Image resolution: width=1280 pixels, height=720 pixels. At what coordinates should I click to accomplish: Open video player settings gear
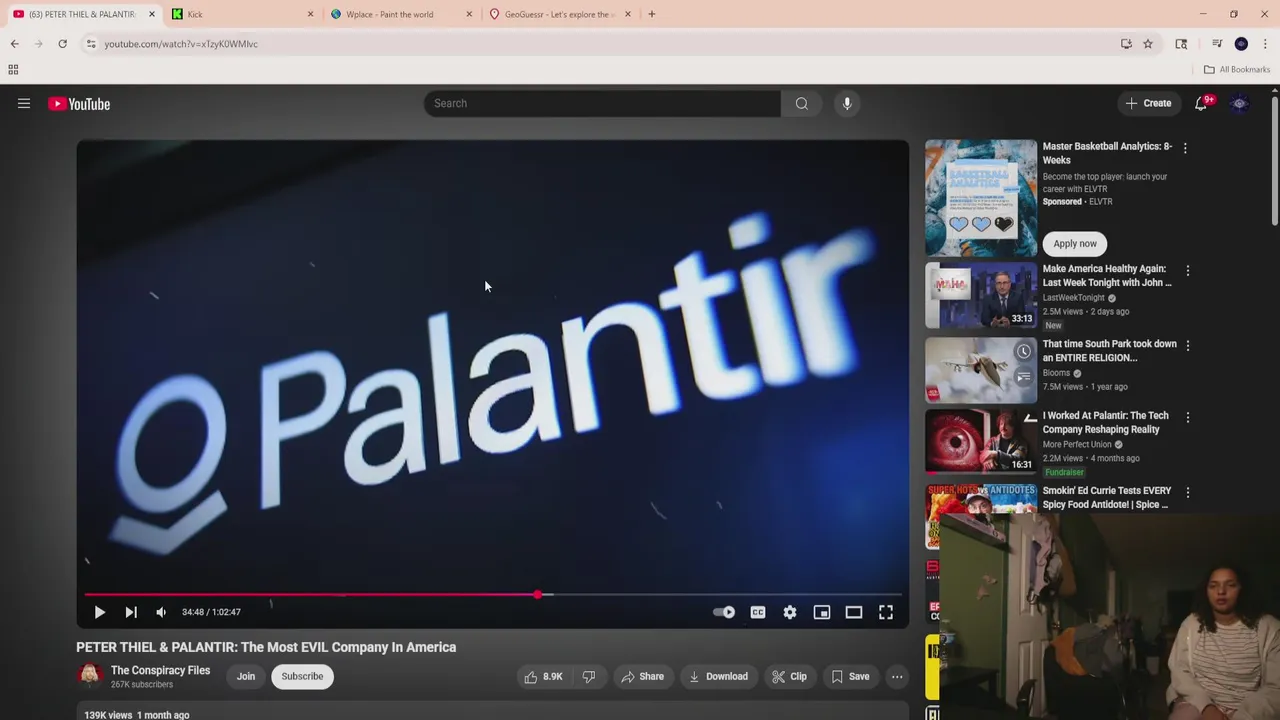790,612
